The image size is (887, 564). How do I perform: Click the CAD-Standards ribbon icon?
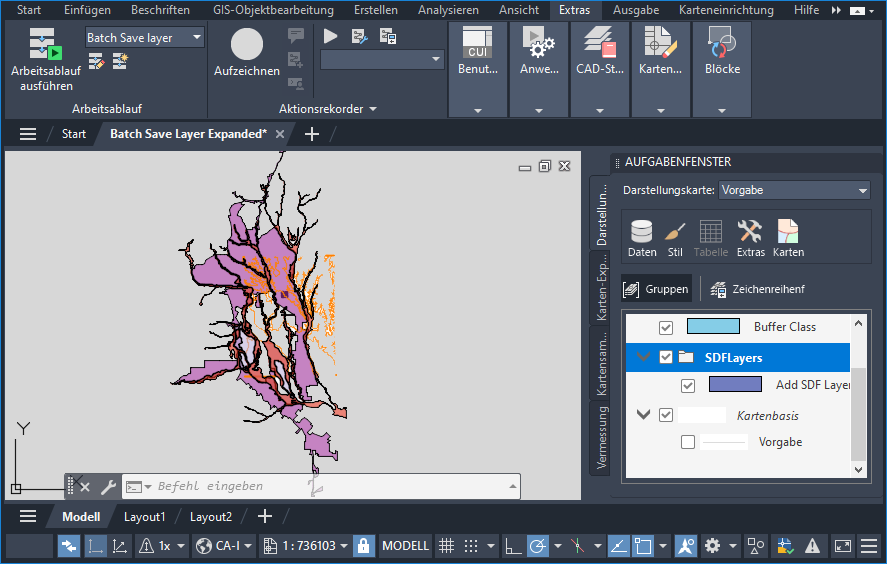tap(600, 46)
